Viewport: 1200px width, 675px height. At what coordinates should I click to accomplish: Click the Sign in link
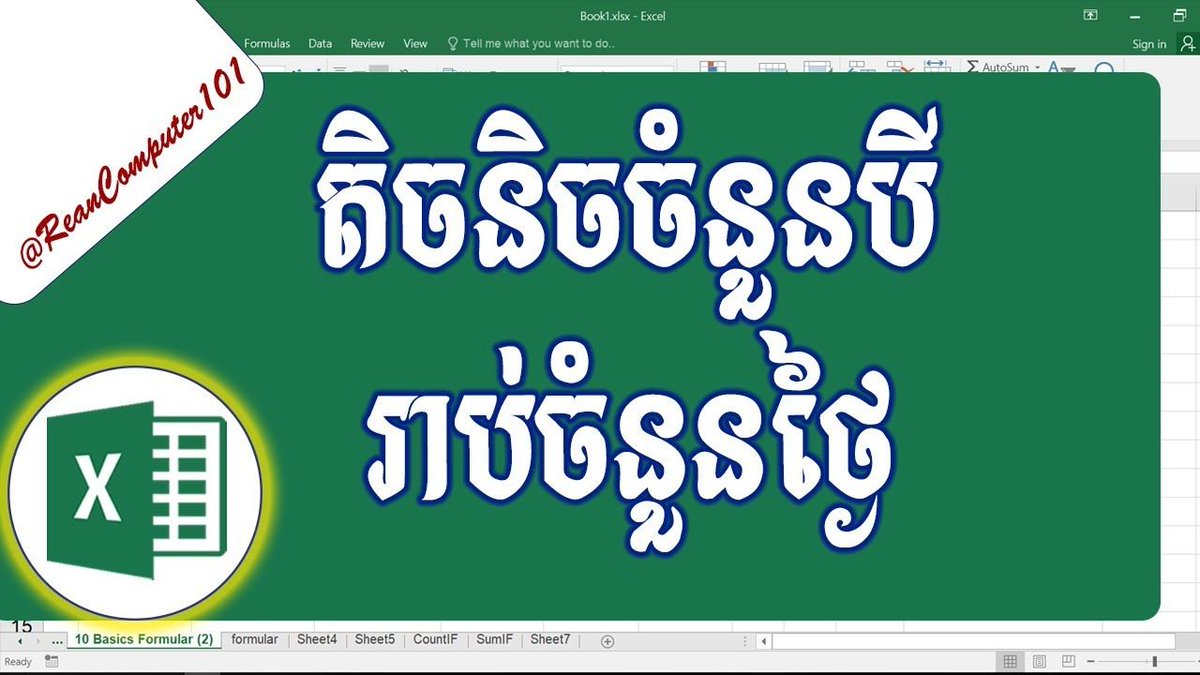click(x=1148, y=43)
